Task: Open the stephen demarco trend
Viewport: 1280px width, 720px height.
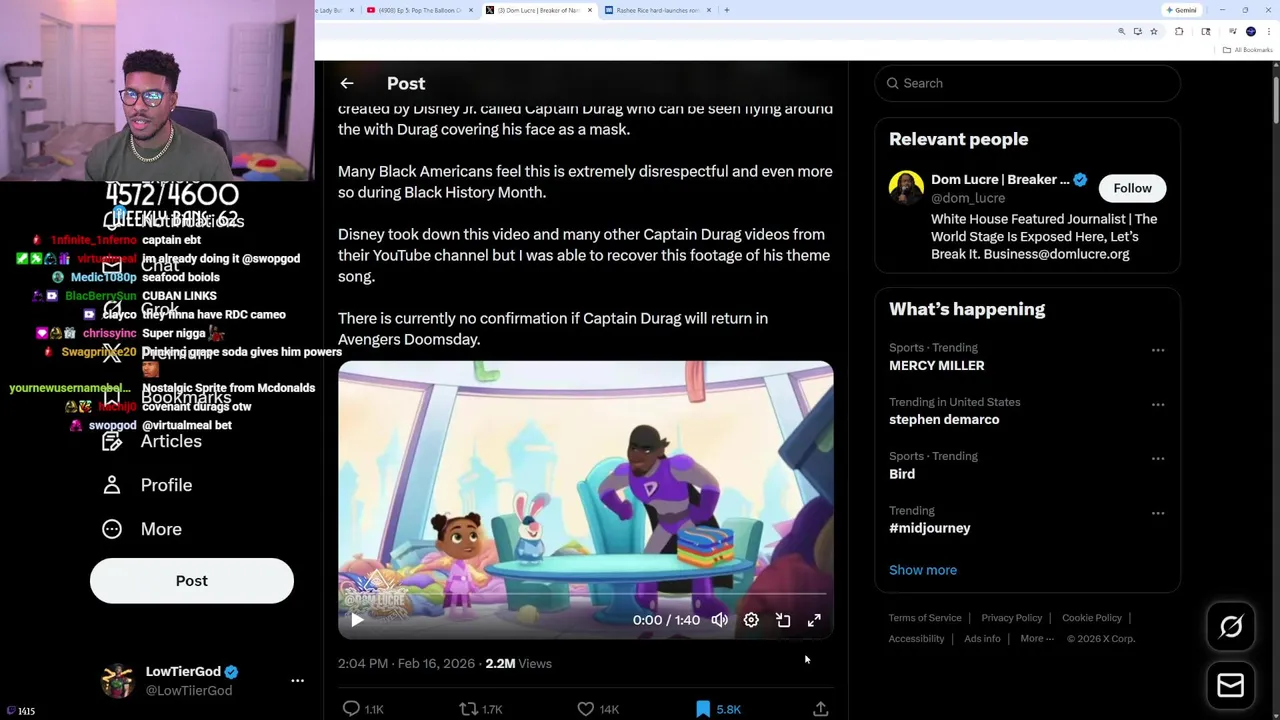Action: pos(944,420)
